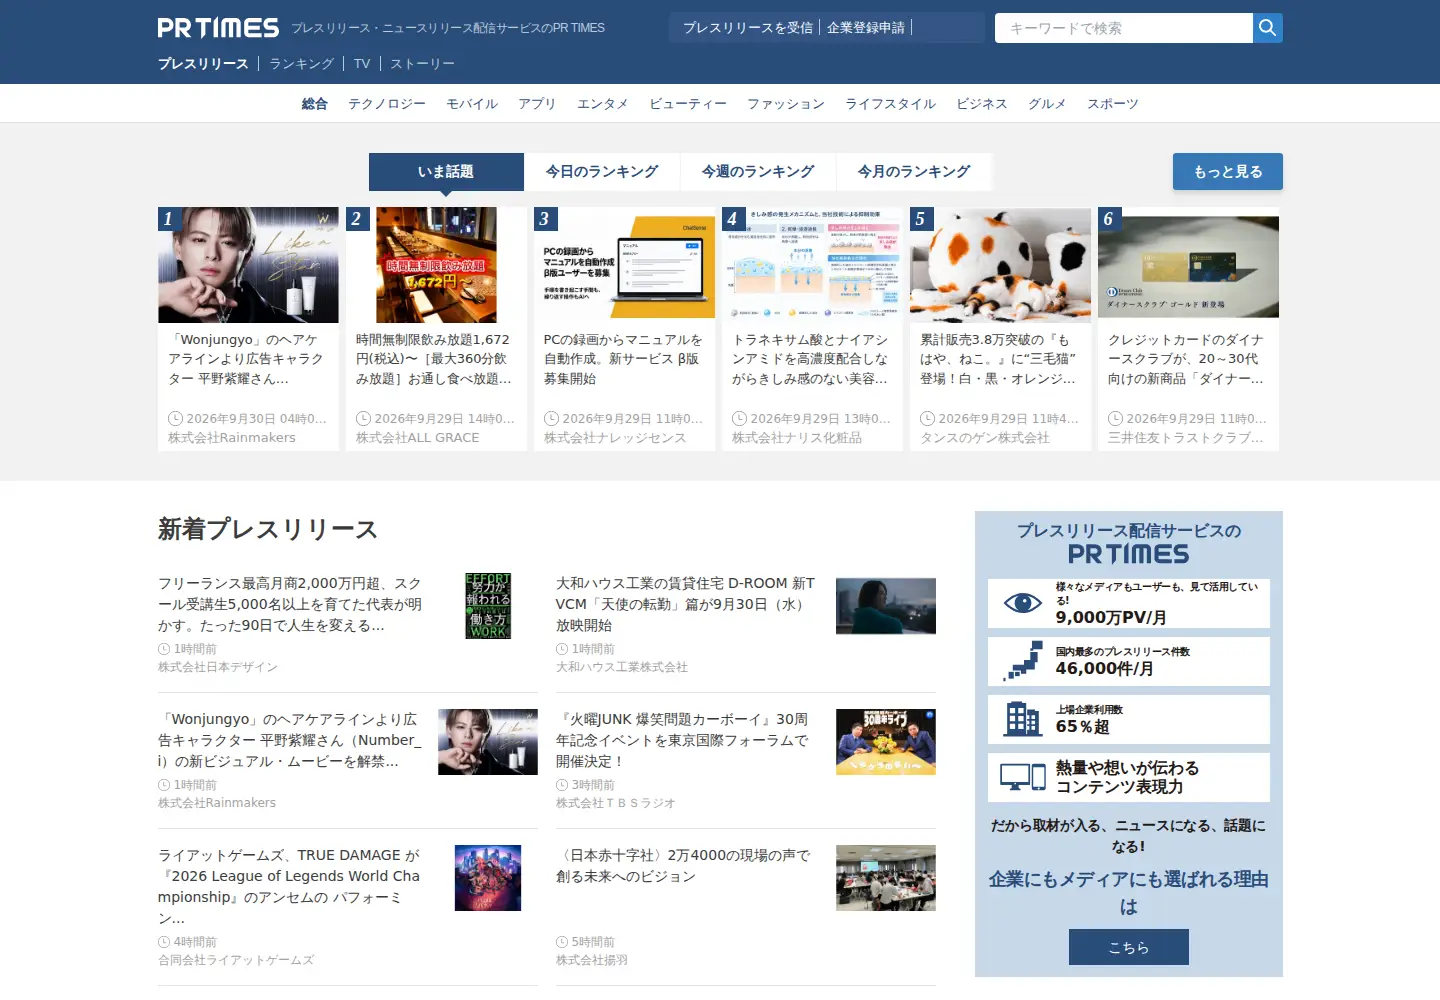Click the もっと見る button

1228,172
